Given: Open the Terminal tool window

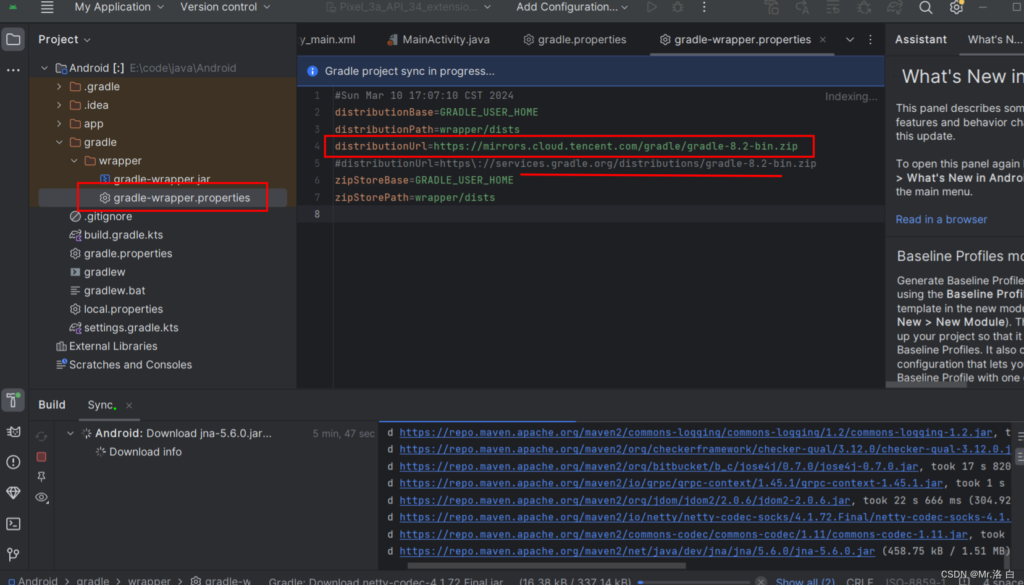Looking at the screenshot, I should [x=13, y=523].
